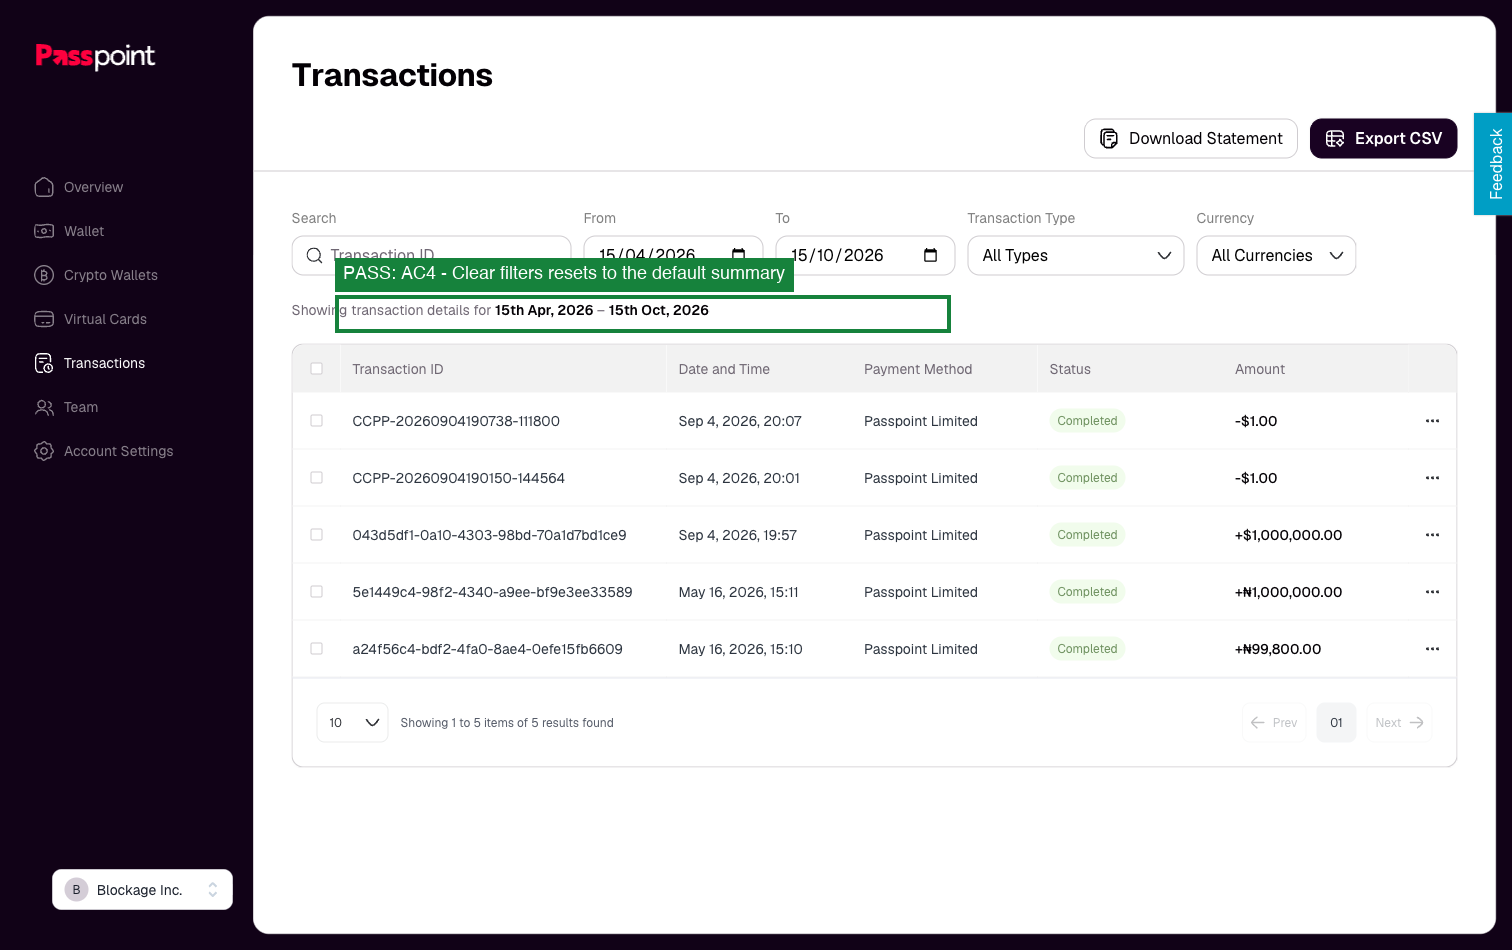1512x950 pixels.
Task: Open the To date calendar picker icon
Action: (930, 255)
